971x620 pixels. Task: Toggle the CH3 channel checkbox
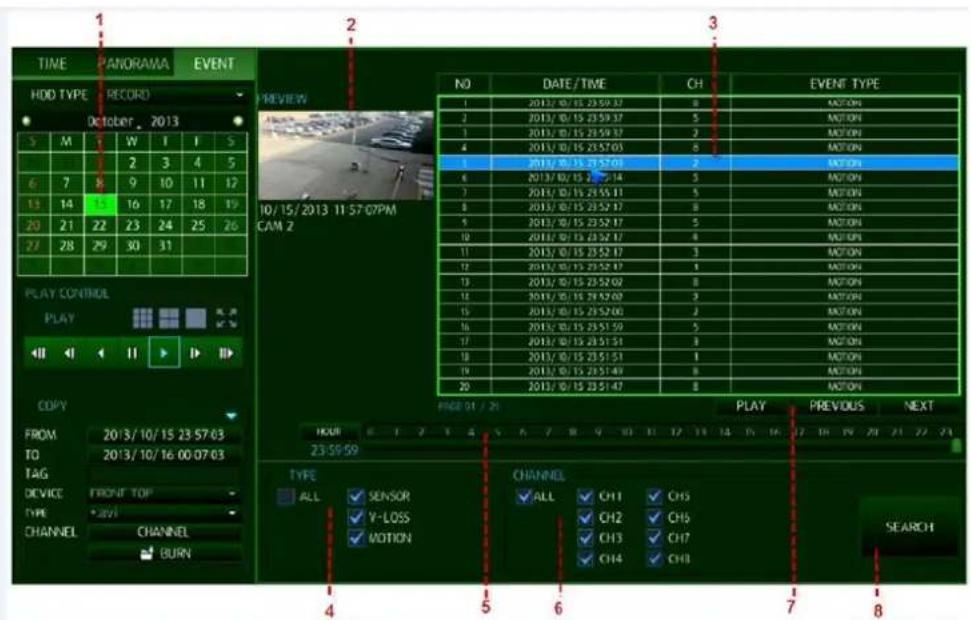(x=585, y=538)
